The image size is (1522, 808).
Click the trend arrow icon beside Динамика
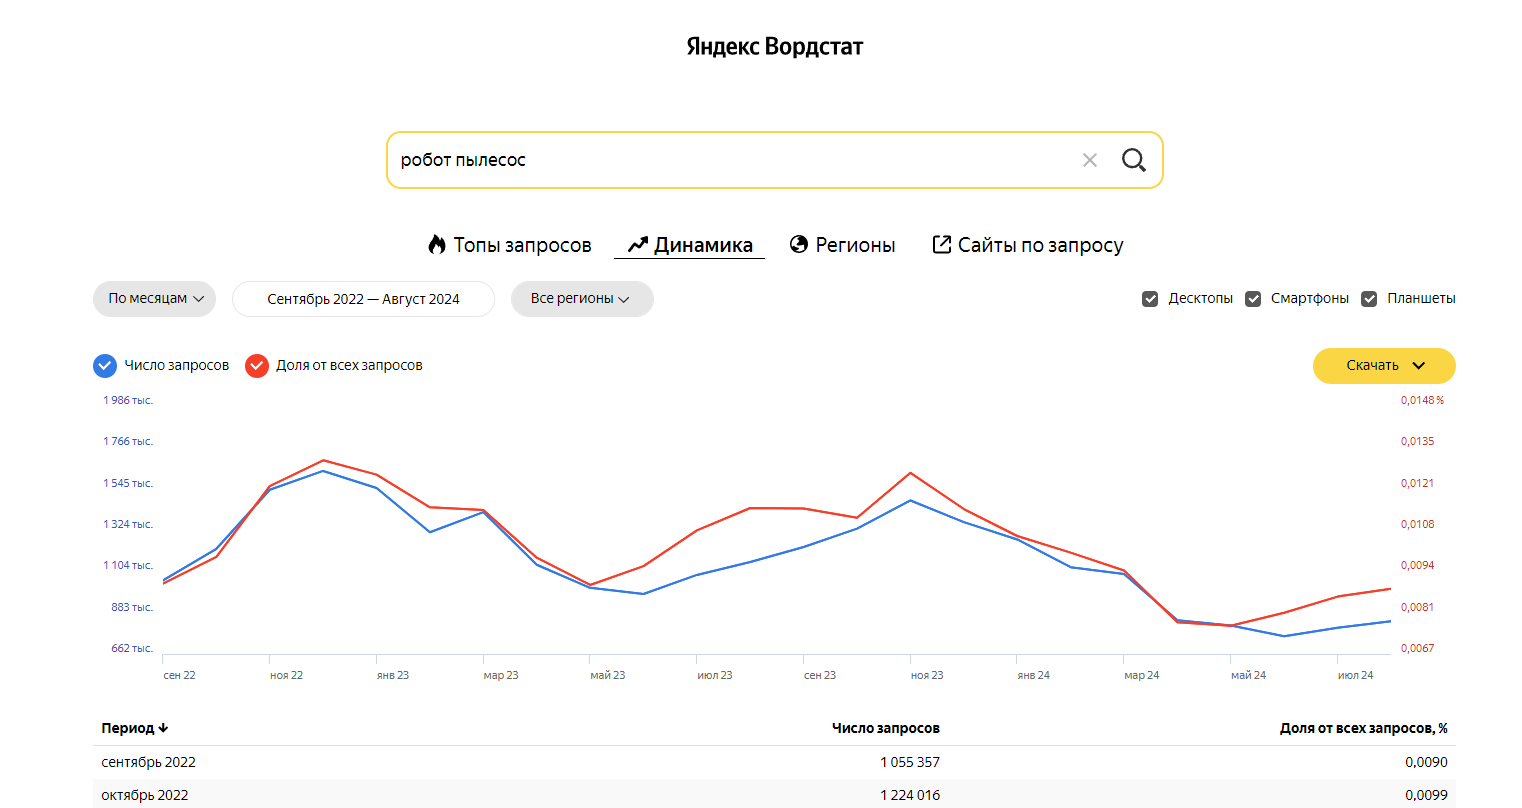[638, 245]
